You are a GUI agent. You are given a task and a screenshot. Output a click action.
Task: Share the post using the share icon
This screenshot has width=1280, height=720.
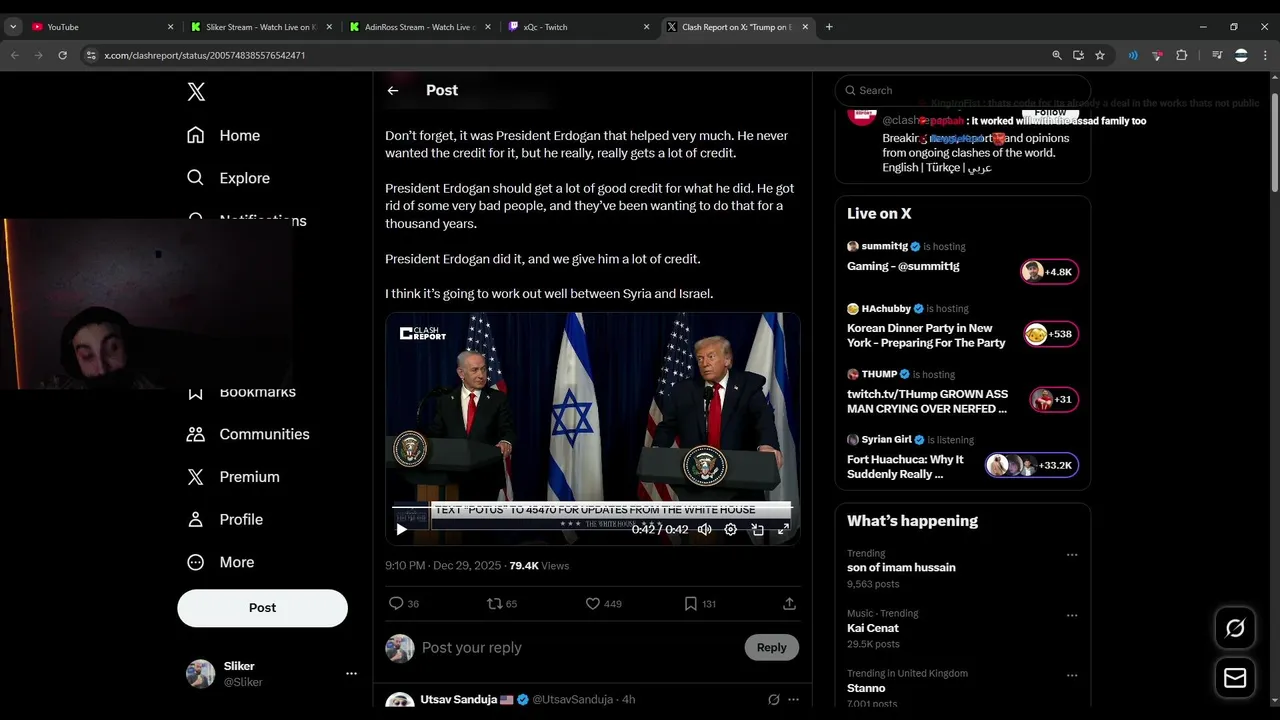[789, 604]
